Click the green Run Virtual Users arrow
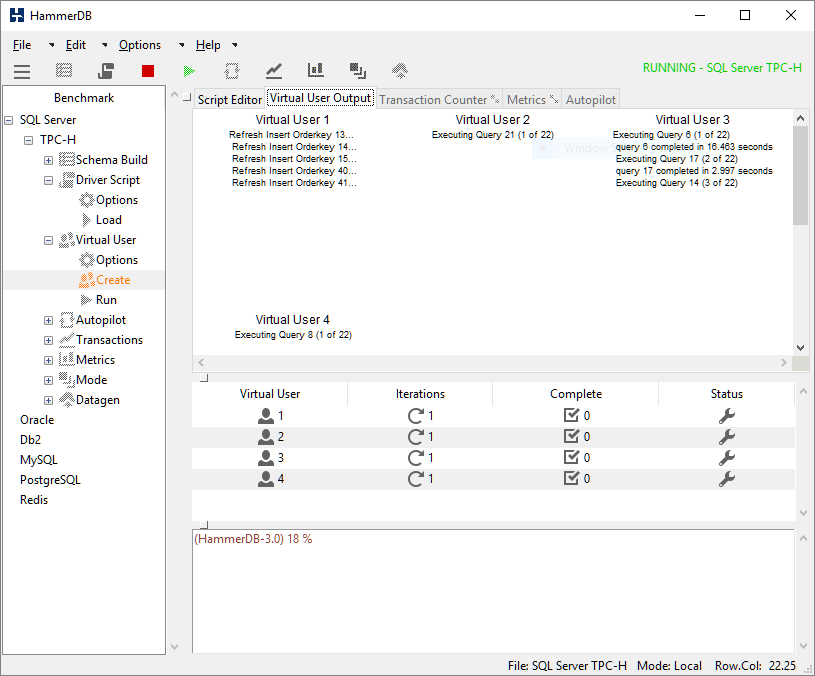Viewport: 815px width, 676px height. coord(190,71)
